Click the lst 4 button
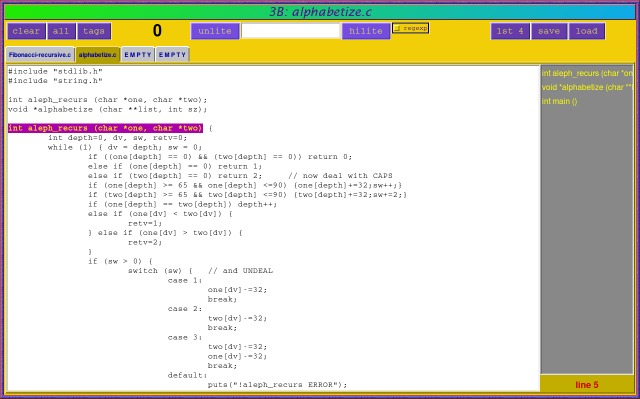Image resolution: width=640 pixels, height=399 pixels. click(510, 31)
